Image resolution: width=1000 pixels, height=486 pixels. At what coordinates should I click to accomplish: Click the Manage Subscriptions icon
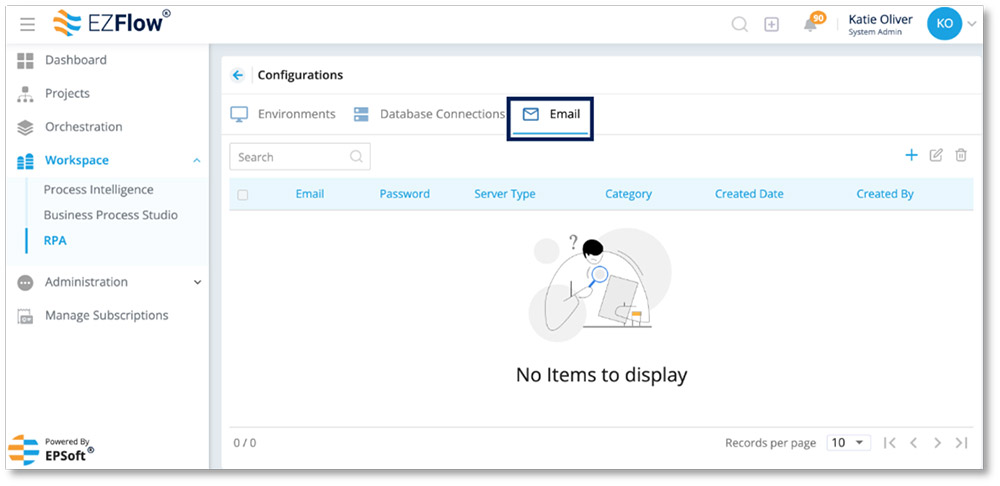[25, 316]
